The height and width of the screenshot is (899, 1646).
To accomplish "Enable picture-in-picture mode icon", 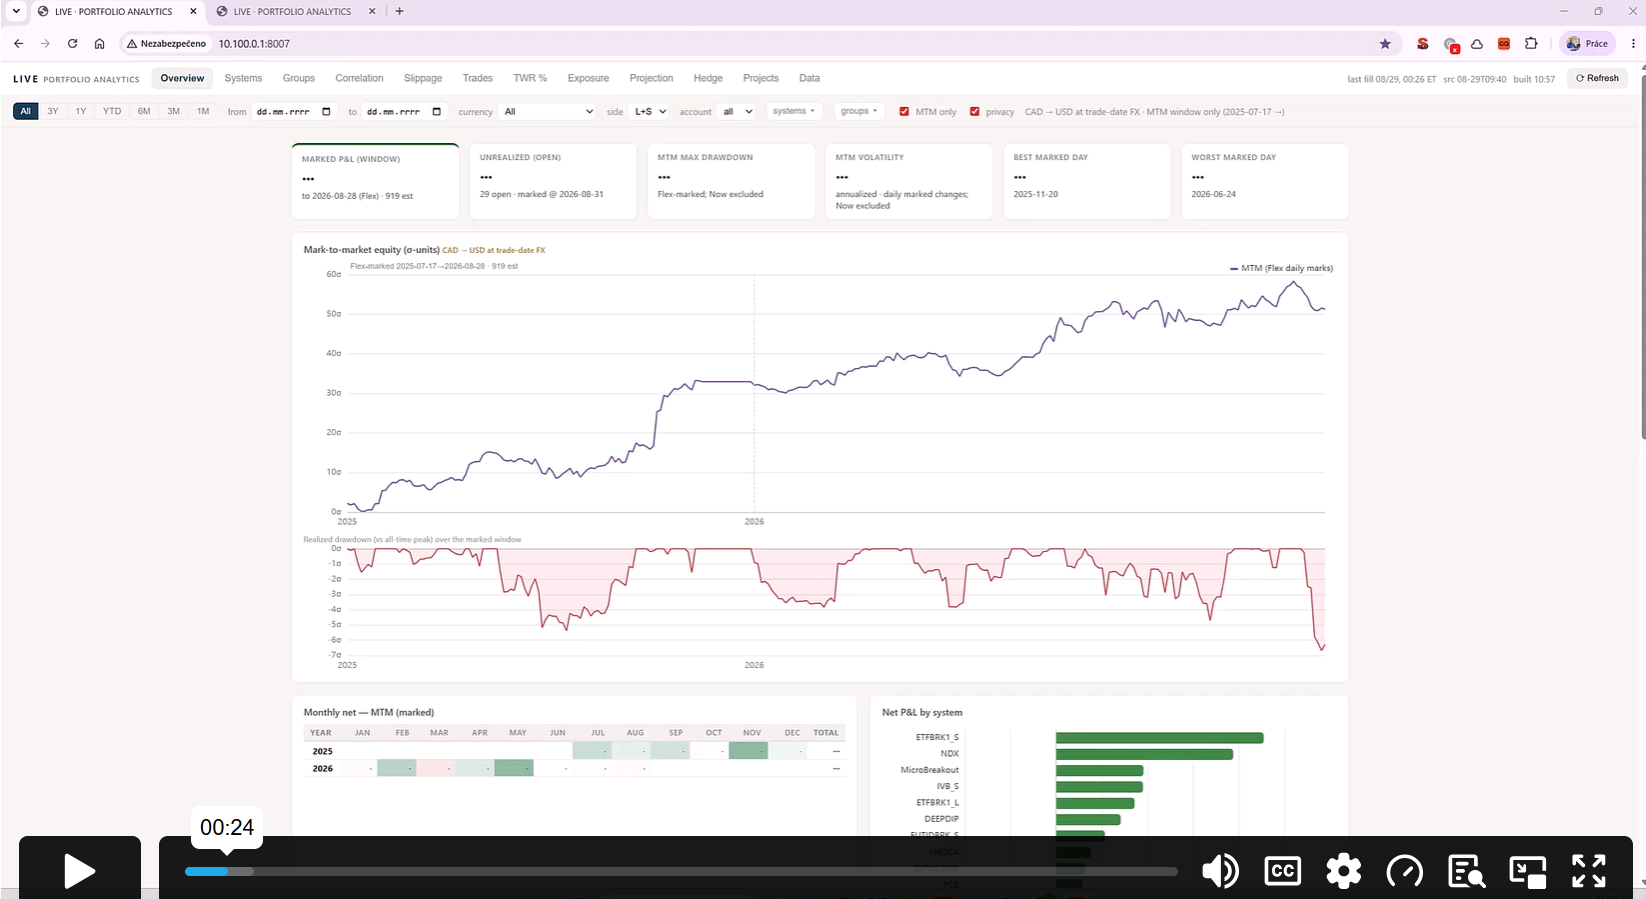I will (1528, 871).
